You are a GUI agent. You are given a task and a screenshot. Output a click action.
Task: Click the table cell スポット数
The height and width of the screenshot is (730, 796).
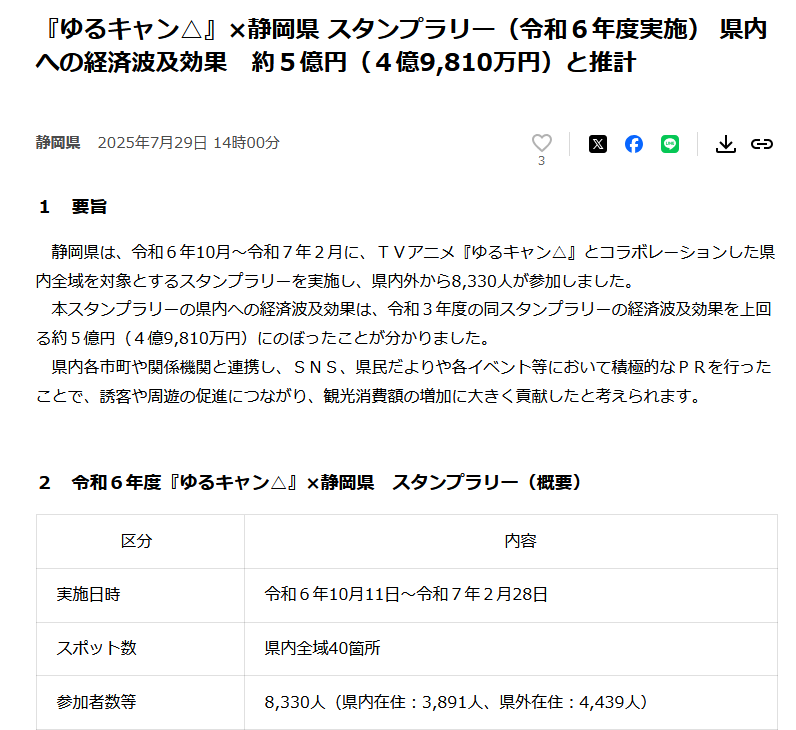[140, 649]
